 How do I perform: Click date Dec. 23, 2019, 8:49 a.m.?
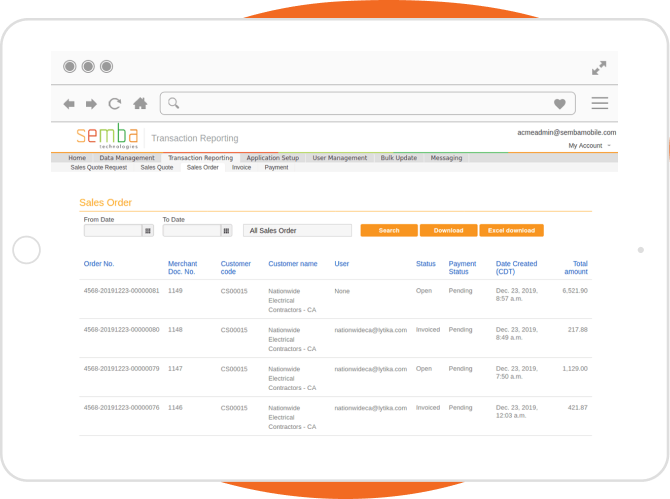coord(517,333)
